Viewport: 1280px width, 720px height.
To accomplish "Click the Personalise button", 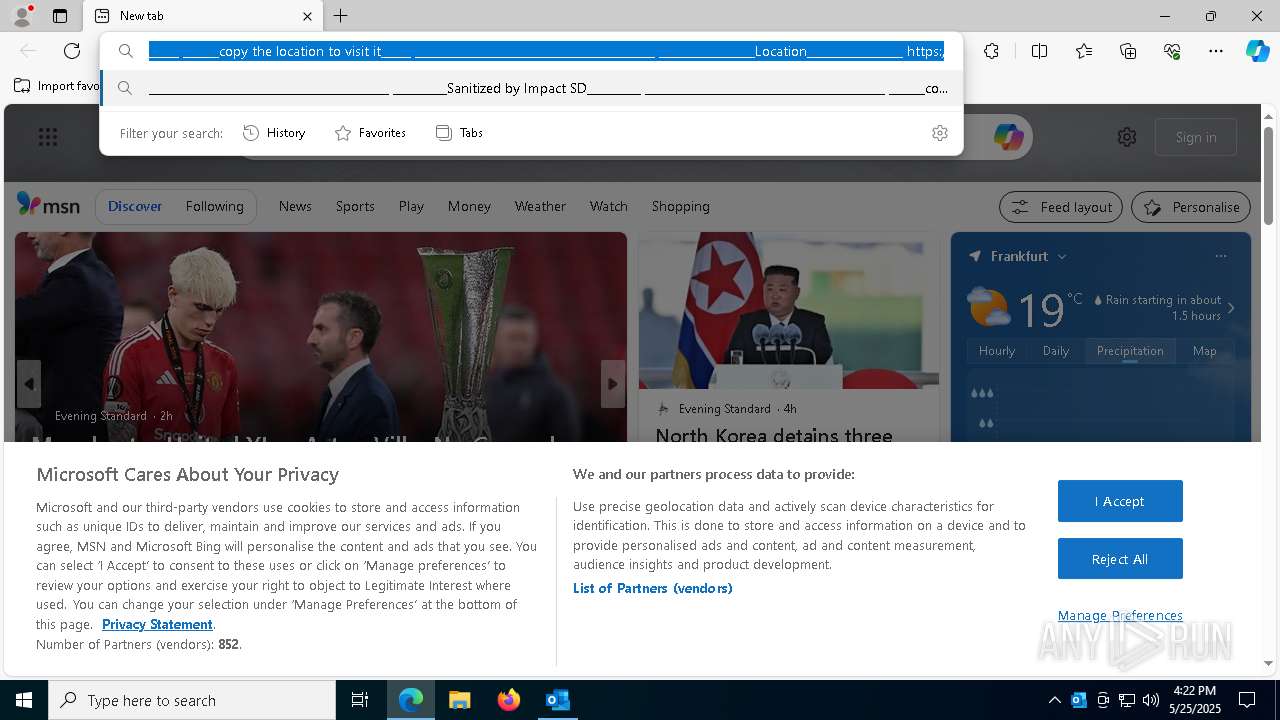I will [x=1191, y=207].
